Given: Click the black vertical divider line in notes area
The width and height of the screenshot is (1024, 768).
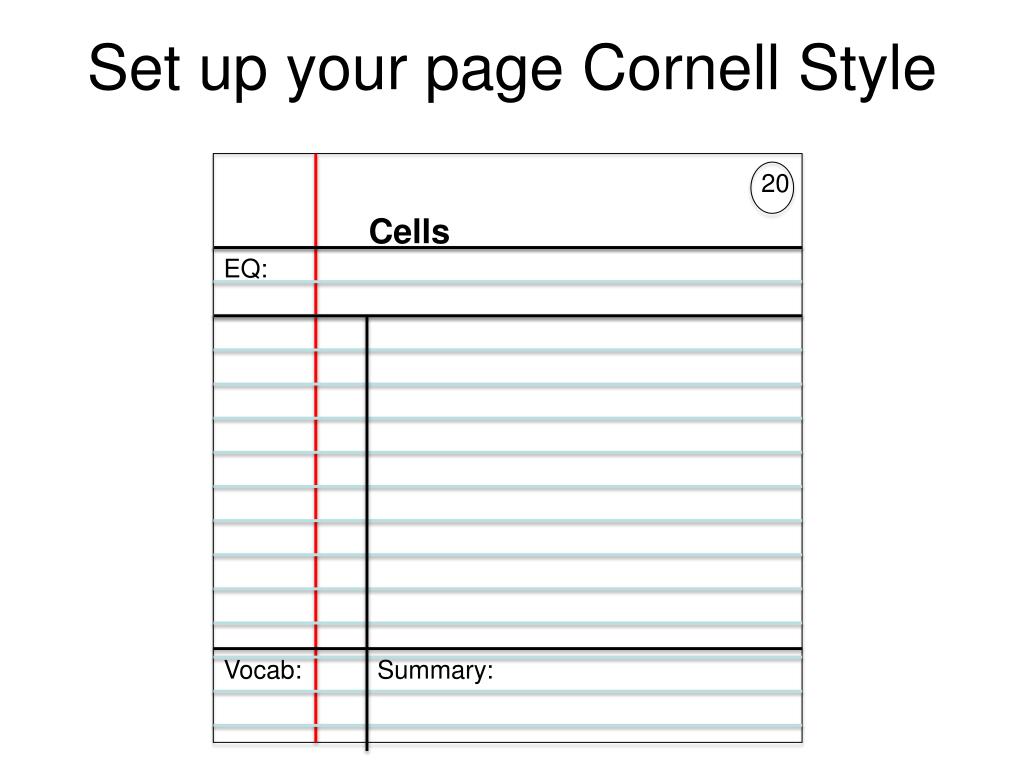Looking at the screenshot, I should [x=367, y=533].
